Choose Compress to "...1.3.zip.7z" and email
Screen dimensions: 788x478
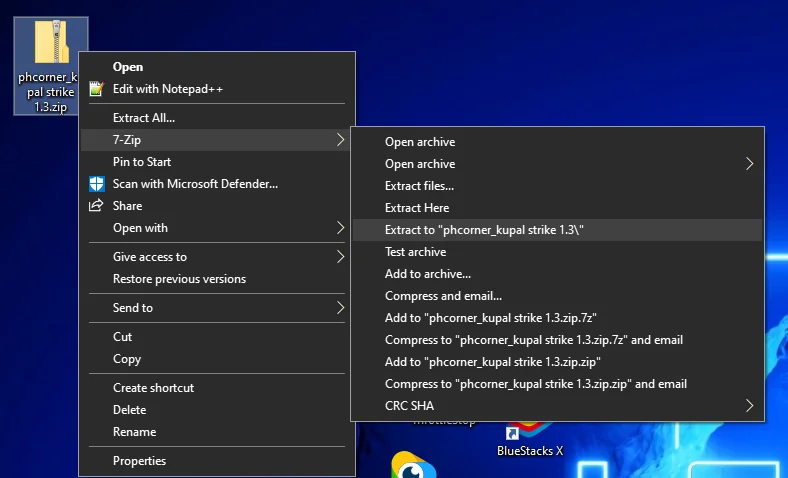557,340
